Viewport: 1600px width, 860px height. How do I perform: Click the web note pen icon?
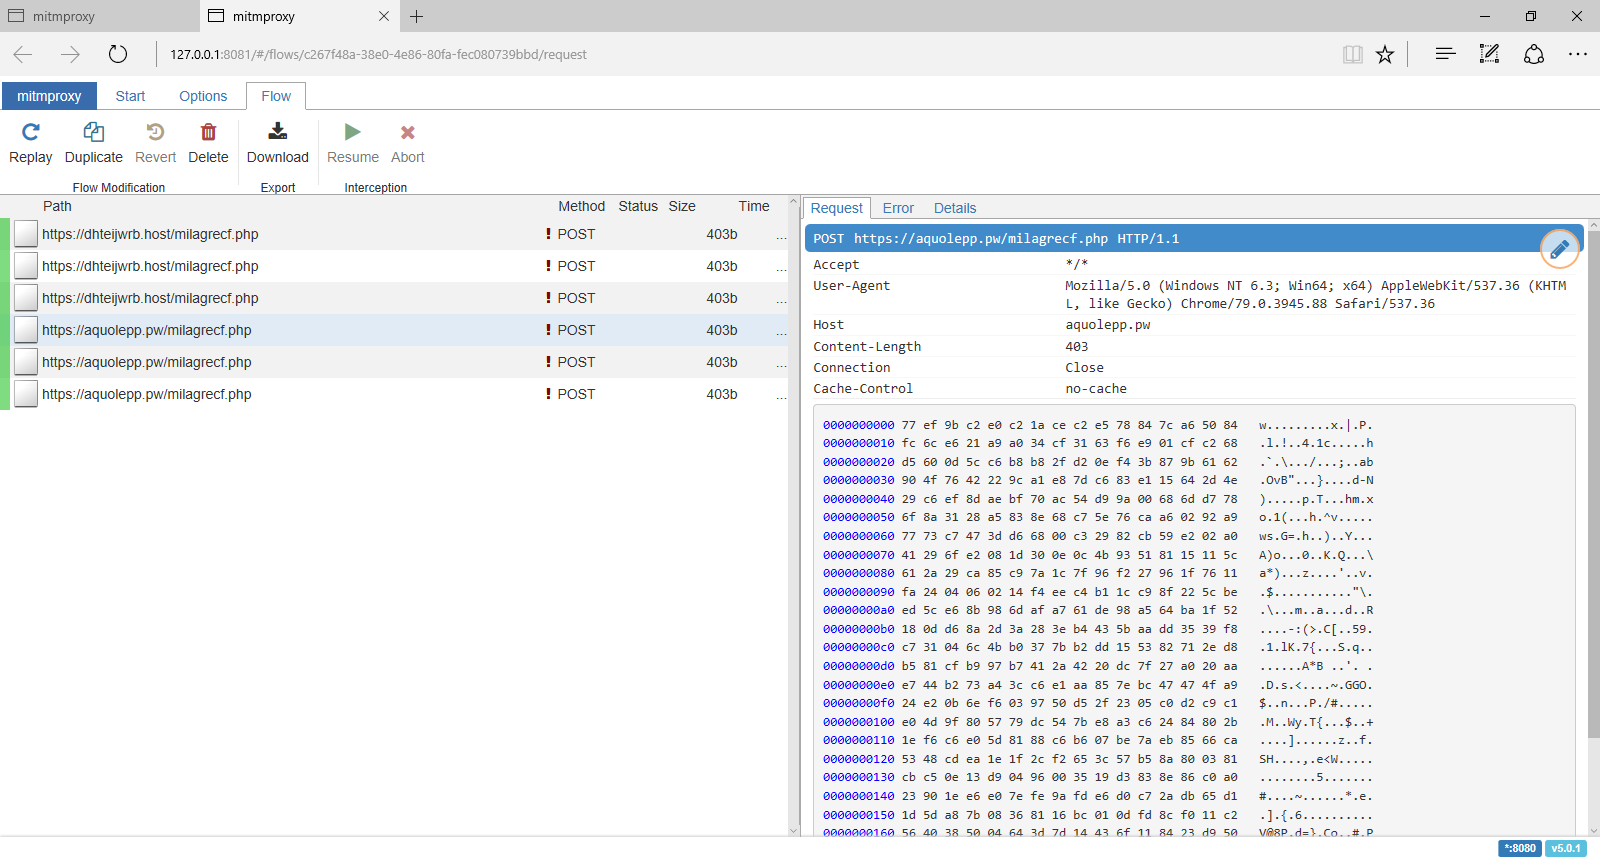coord(1489,54)
